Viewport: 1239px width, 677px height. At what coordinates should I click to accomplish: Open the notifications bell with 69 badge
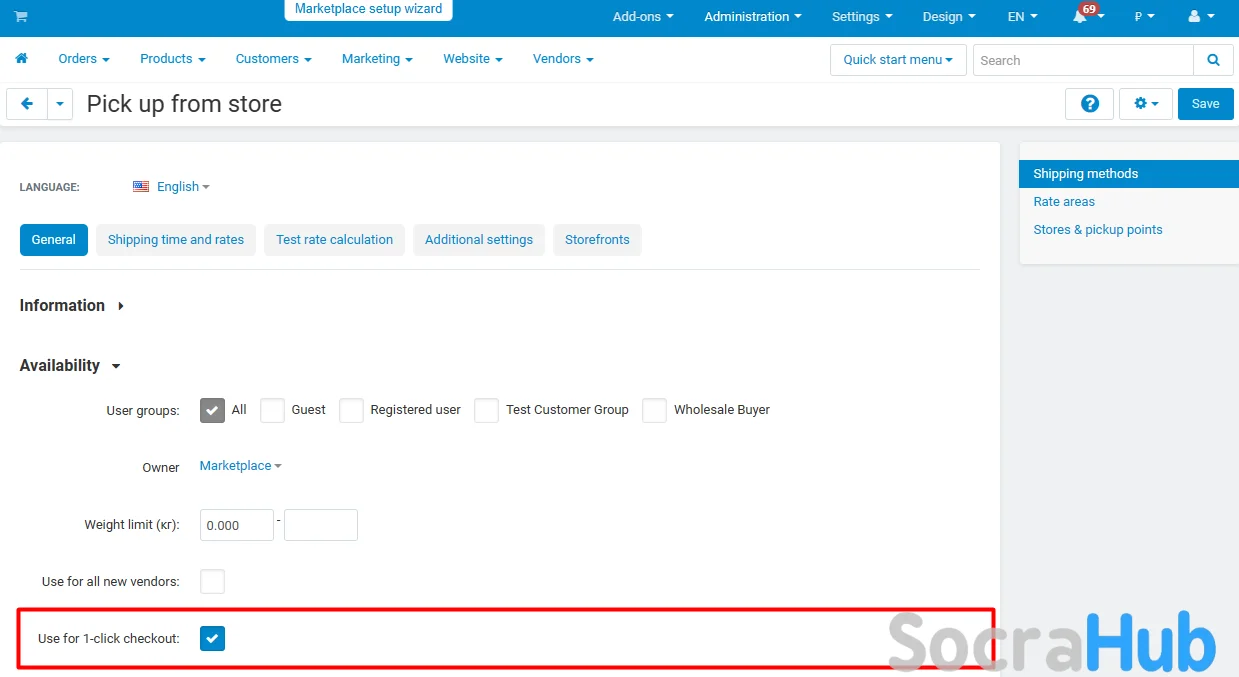pyautogui.click(x=1082, y=17)
